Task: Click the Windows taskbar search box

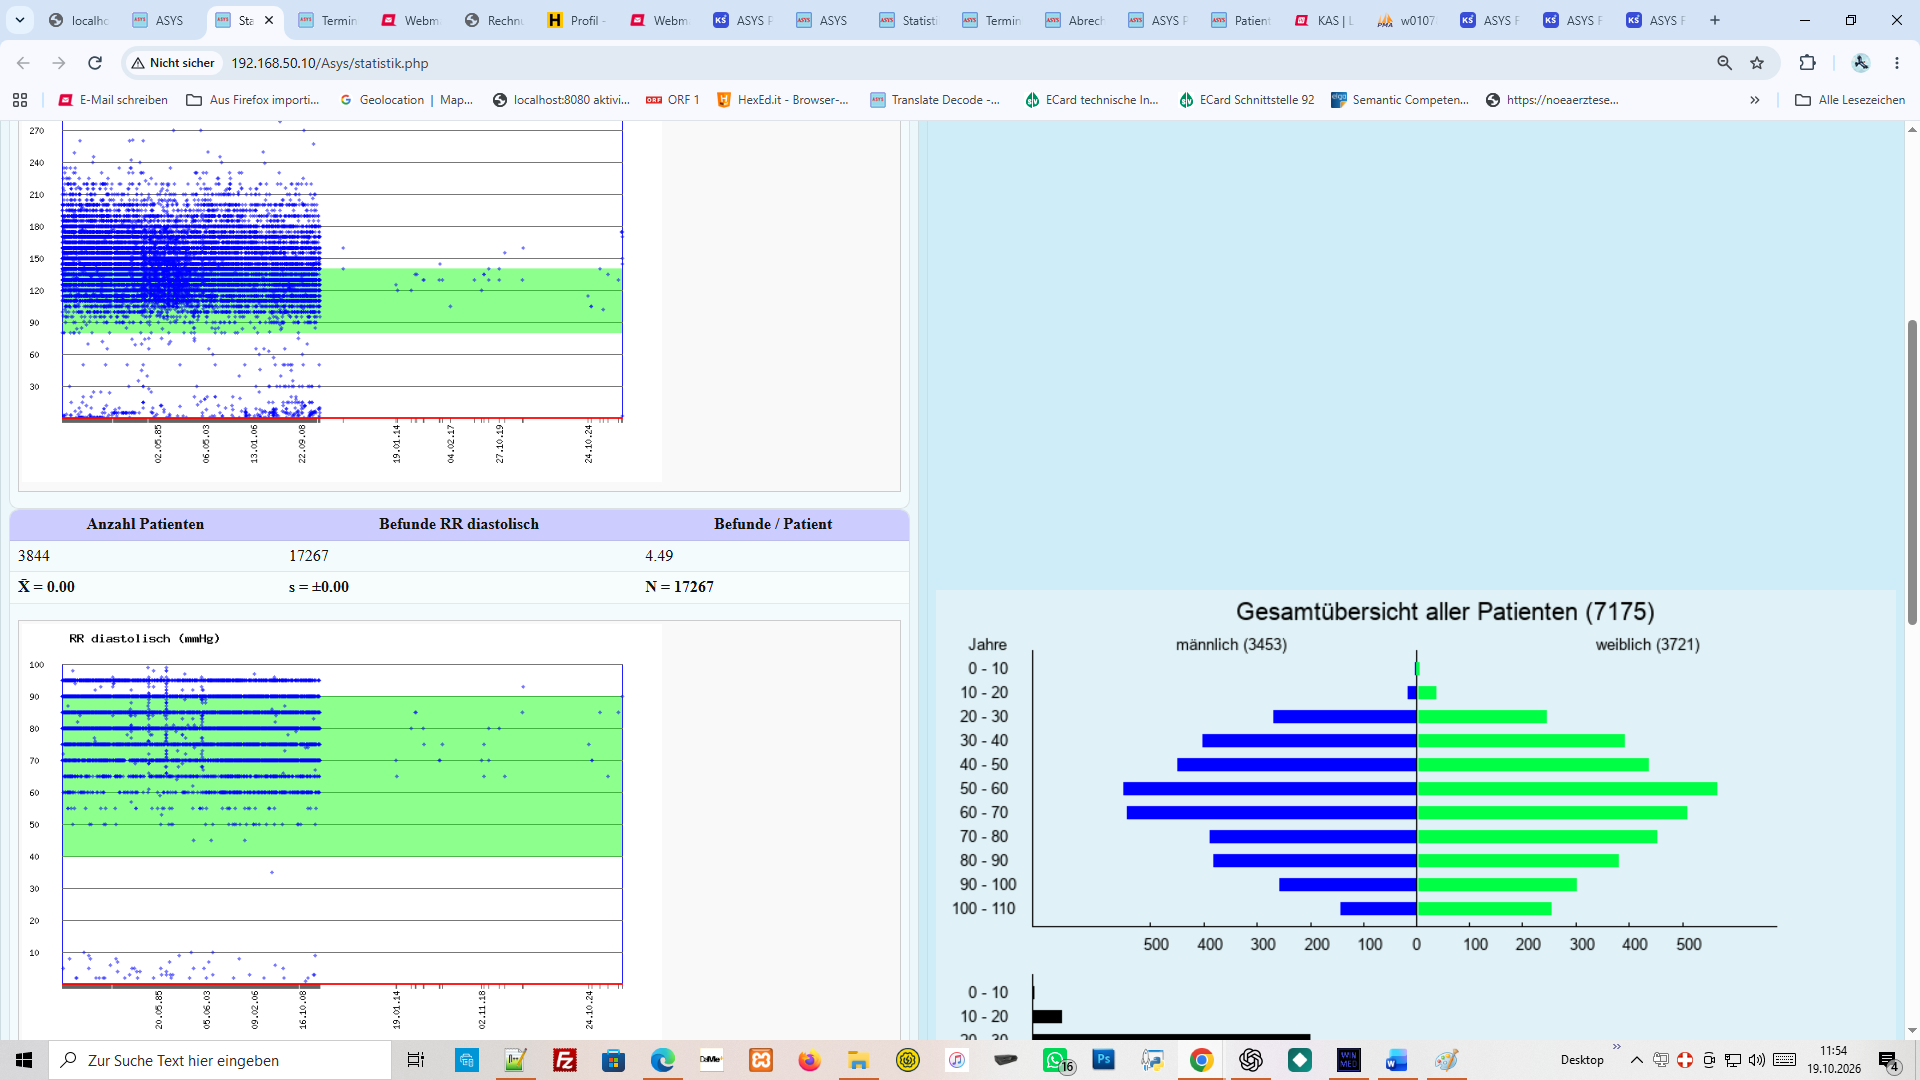Action: [x=220, y=1060]
